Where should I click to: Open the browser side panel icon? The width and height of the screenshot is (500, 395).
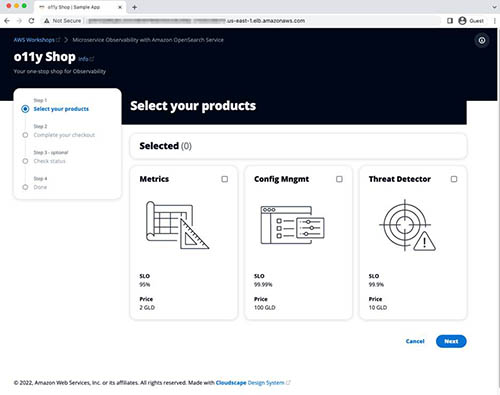[450, 21]
